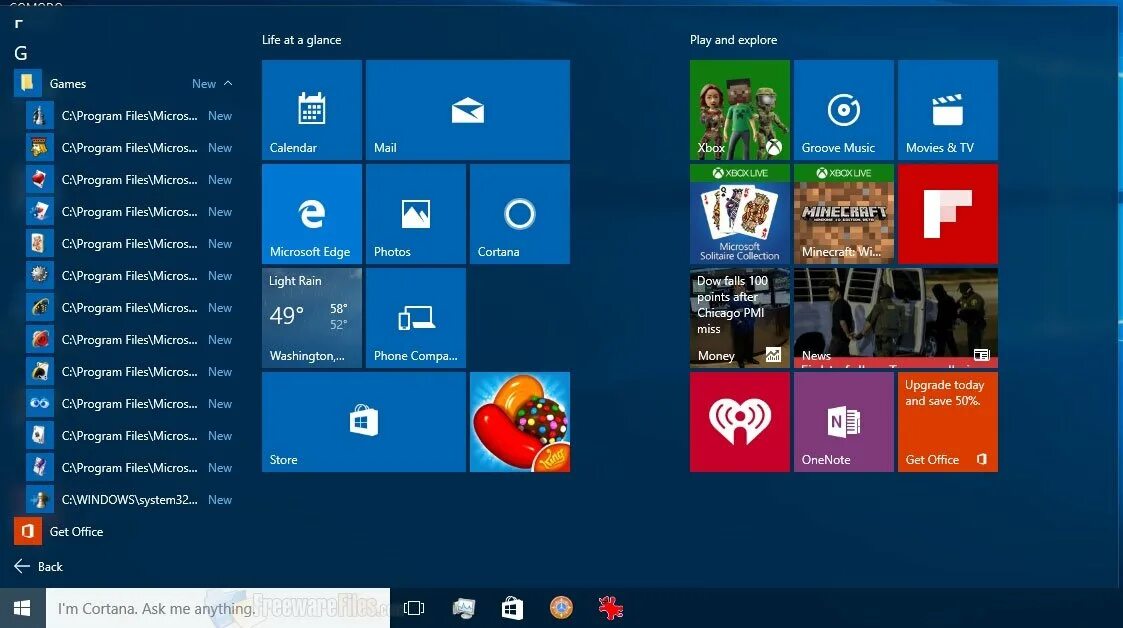Viewport: 1123px width, 628px height.
Task: Launch the Candy Crush tile
Action: [520, 422]
